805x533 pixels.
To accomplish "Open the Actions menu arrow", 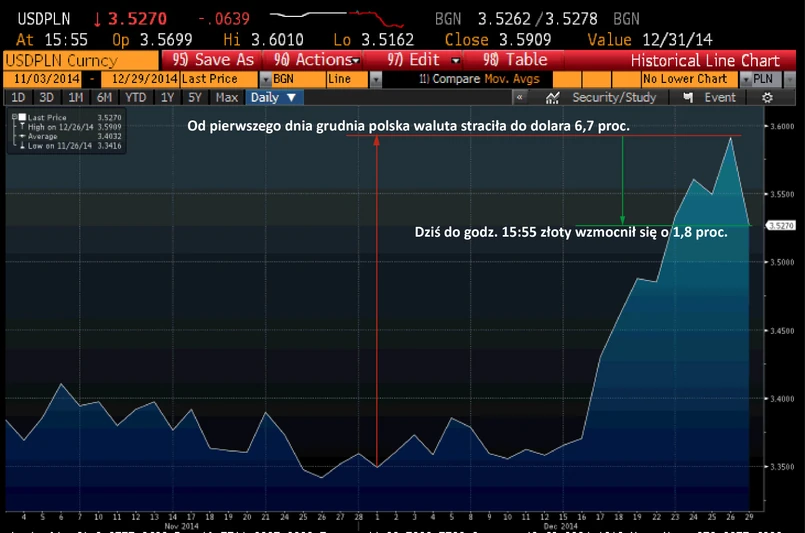I will point(355,61).
